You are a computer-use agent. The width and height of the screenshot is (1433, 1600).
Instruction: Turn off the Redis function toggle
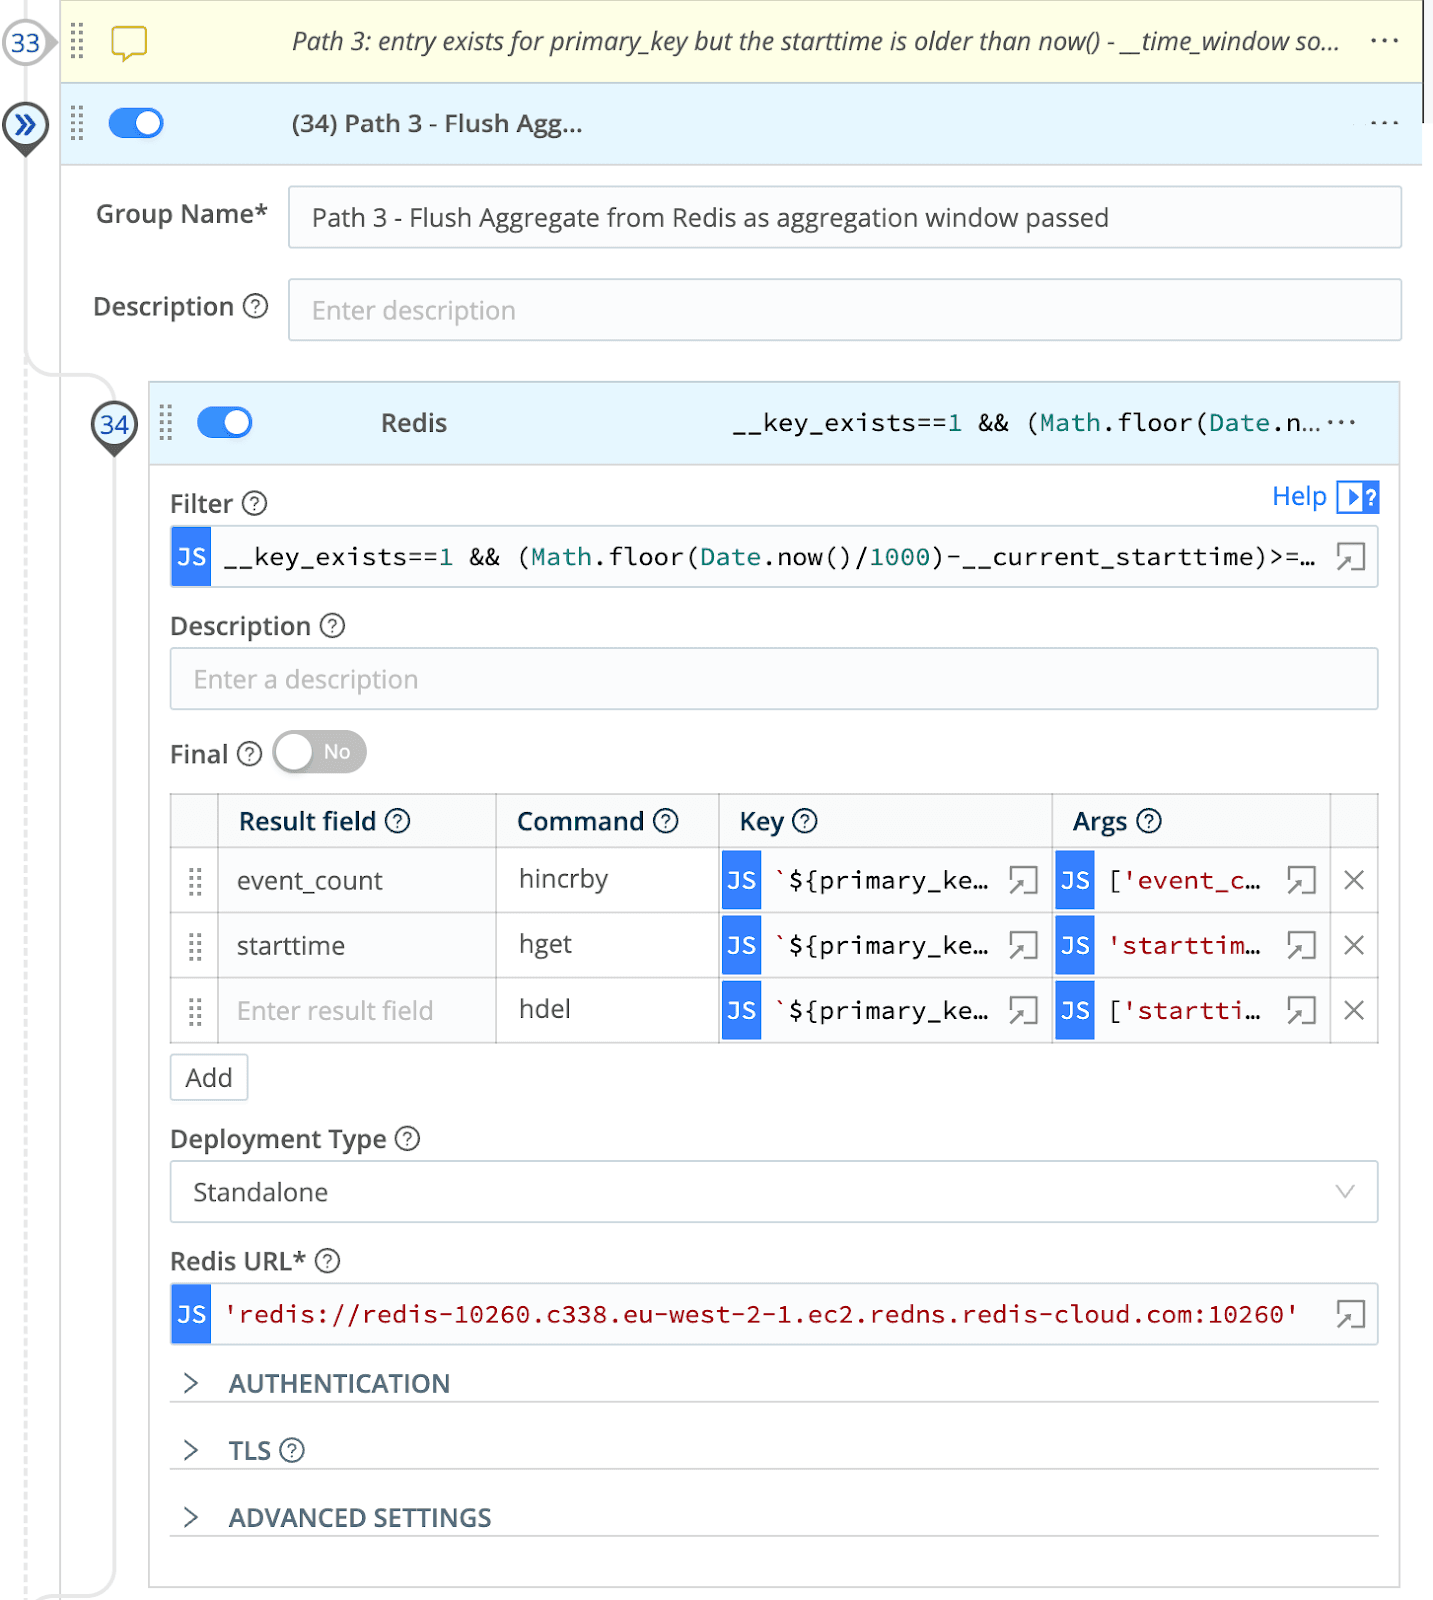[x=225, y=423]
